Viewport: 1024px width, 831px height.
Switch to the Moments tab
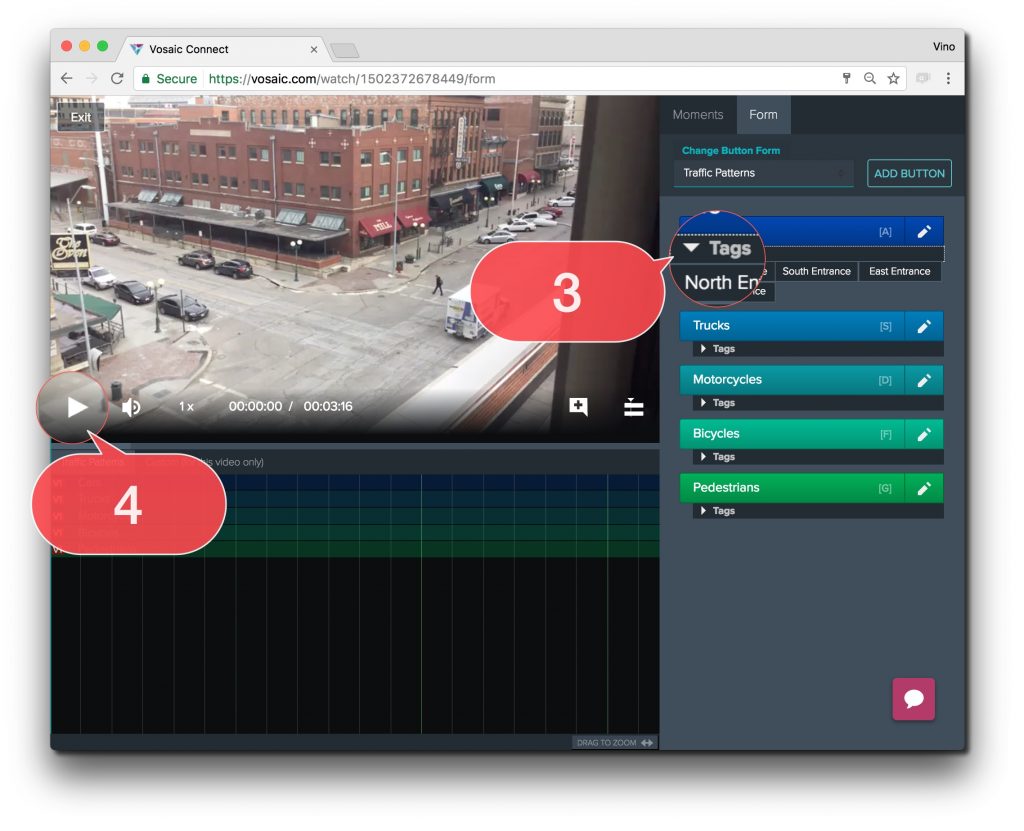(x=697, y=115)
